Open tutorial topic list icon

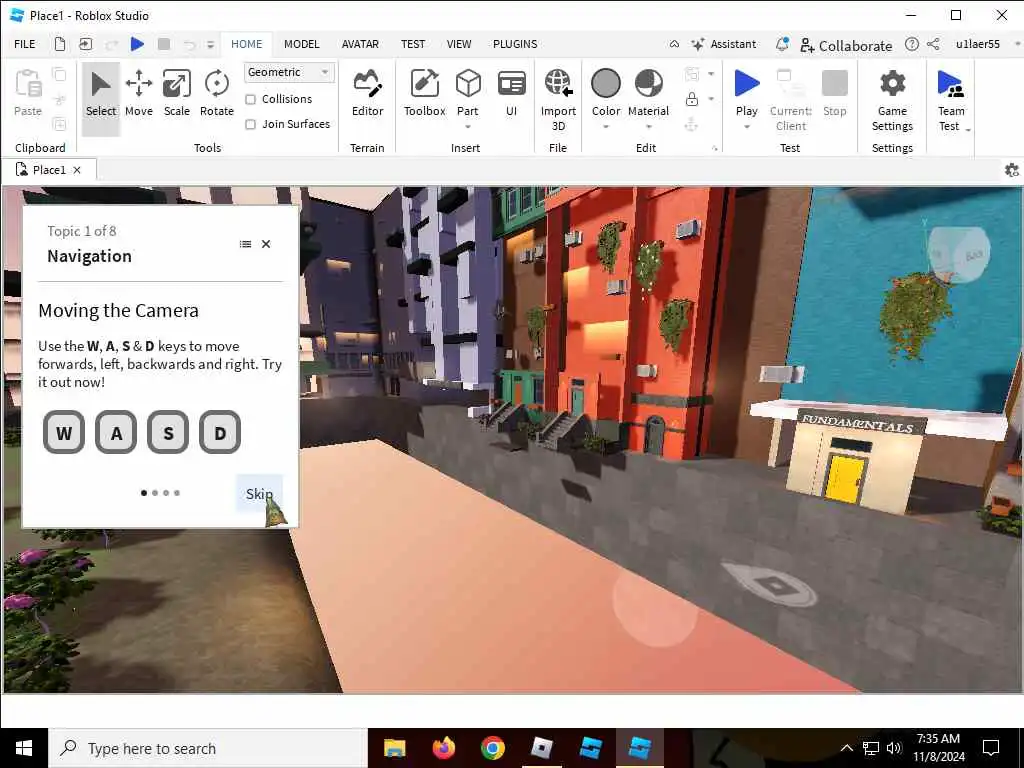point(246,244)
